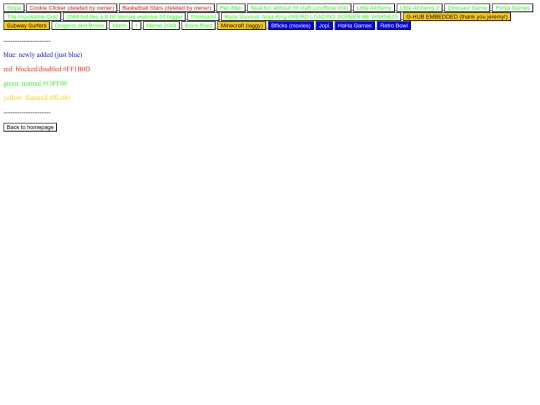Open Dragons and Bricks
Viewport: 540px width, 405px height.
[x=79, y=25]
